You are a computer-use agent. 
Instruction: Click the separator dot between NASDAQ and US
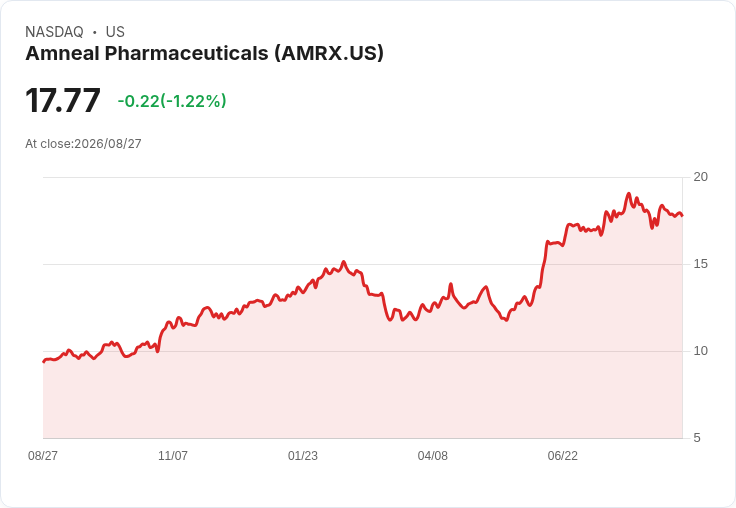[95, 32]
